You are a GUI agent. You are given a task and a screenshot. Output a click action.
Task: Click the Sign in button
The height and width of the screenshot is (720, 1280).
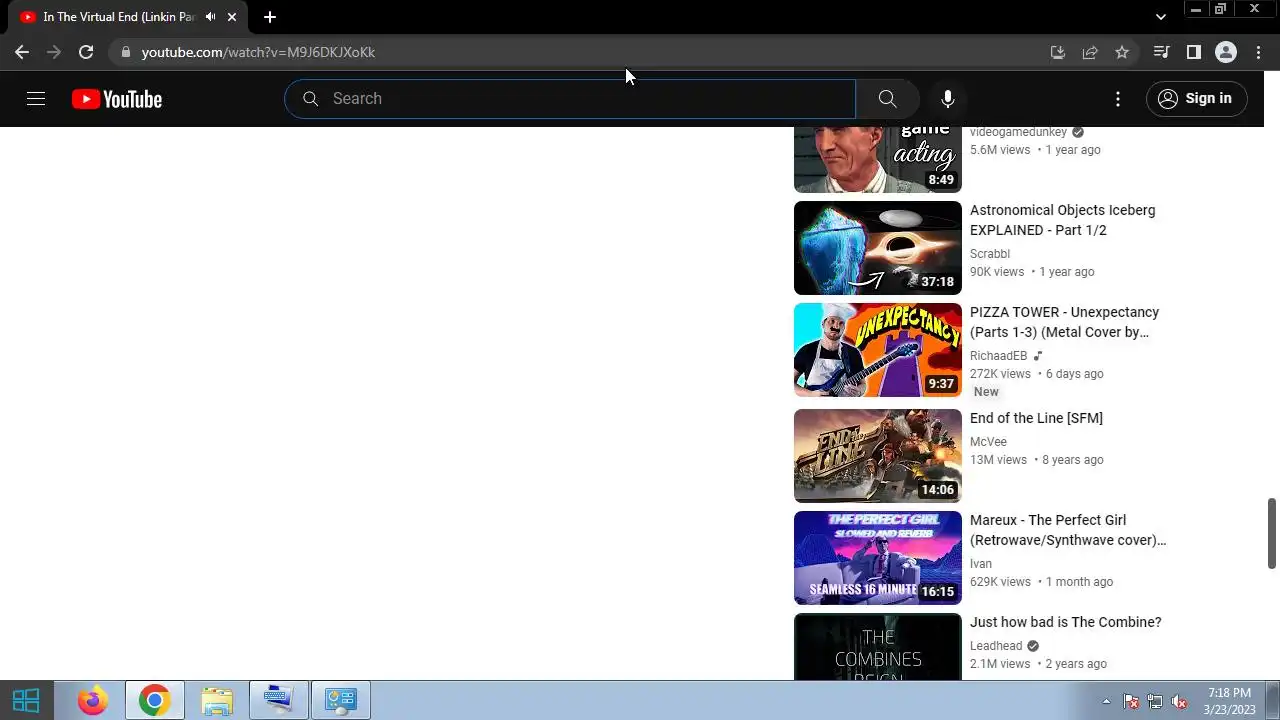[1196, 98]
